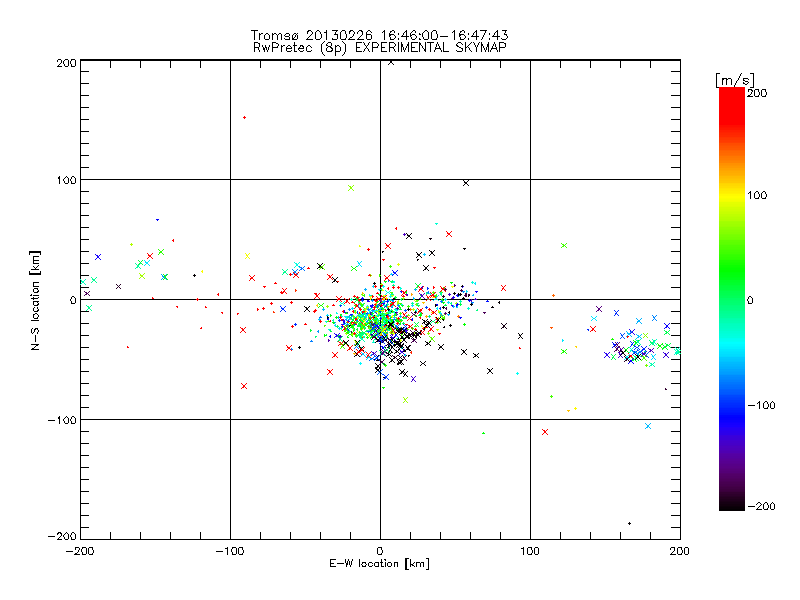Click the '200' tick label on the N-S axis
Viewport: 800px width, 600px height.
tap(66, 63)
